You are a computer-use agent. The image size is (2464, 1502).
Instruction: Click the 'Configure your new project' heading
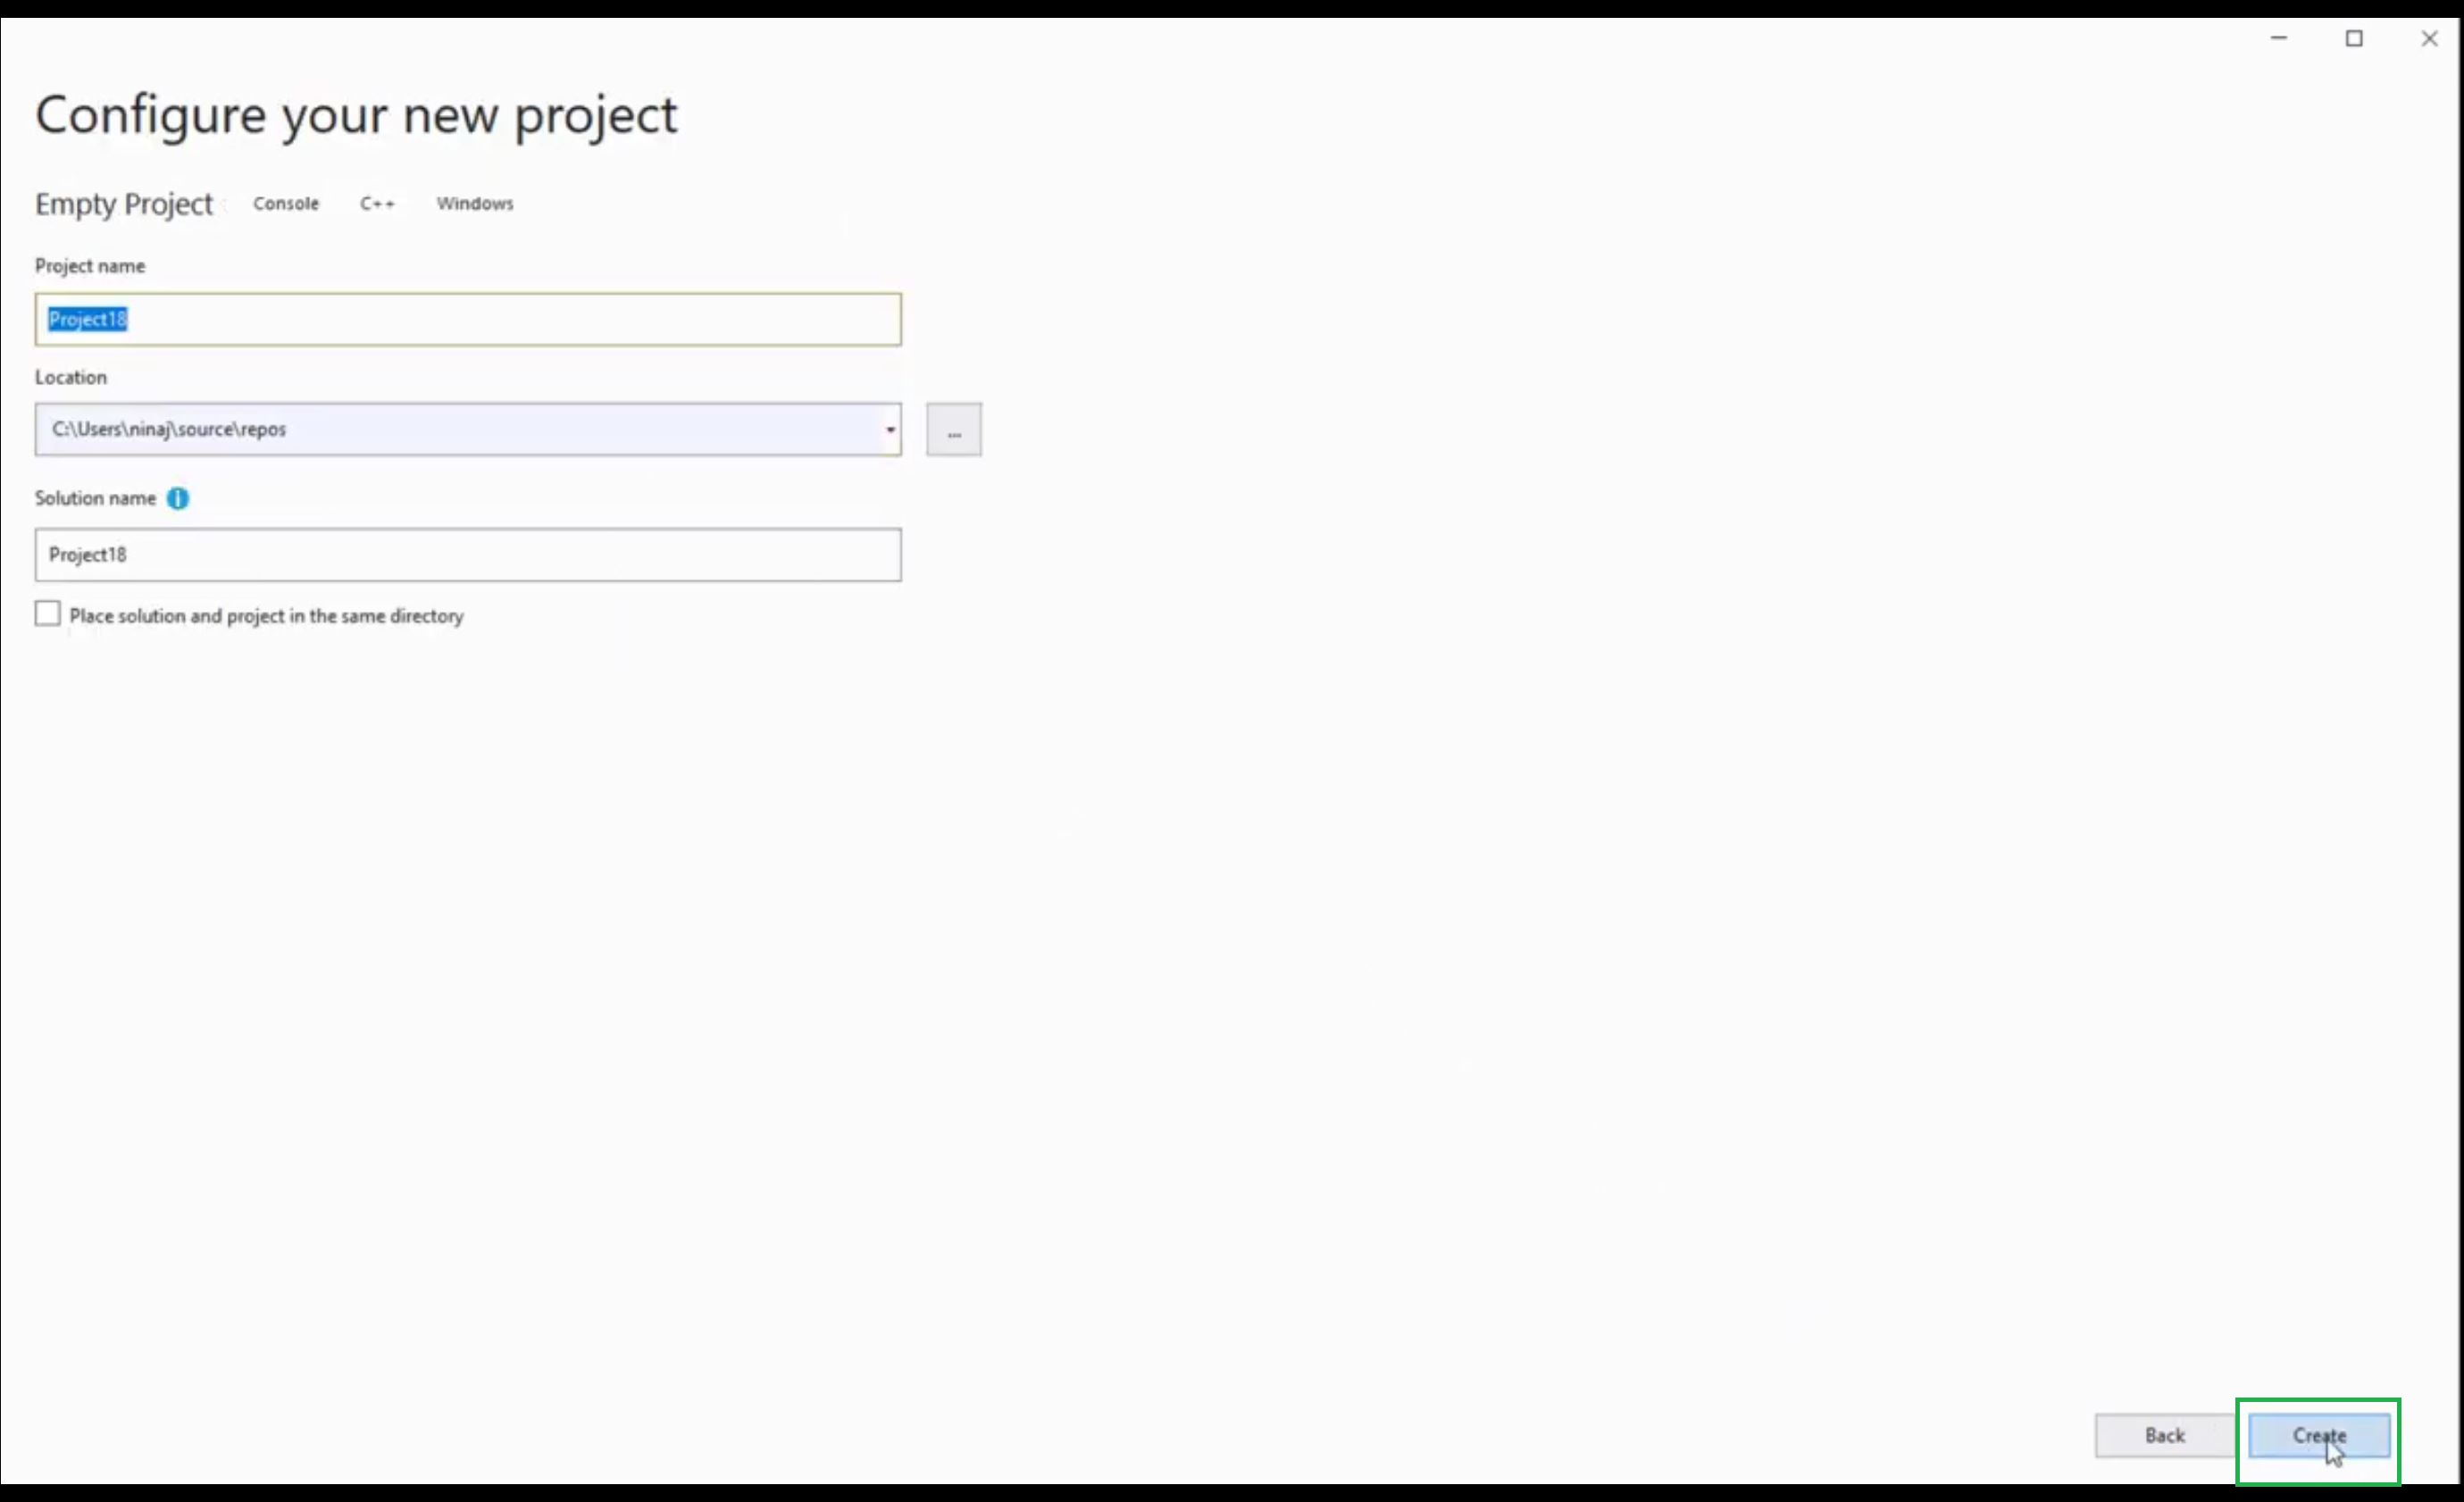point(356,115)
